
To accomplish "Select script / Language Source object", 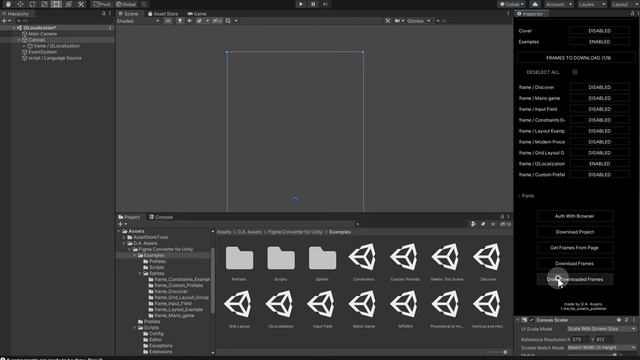I will (55, 58).
